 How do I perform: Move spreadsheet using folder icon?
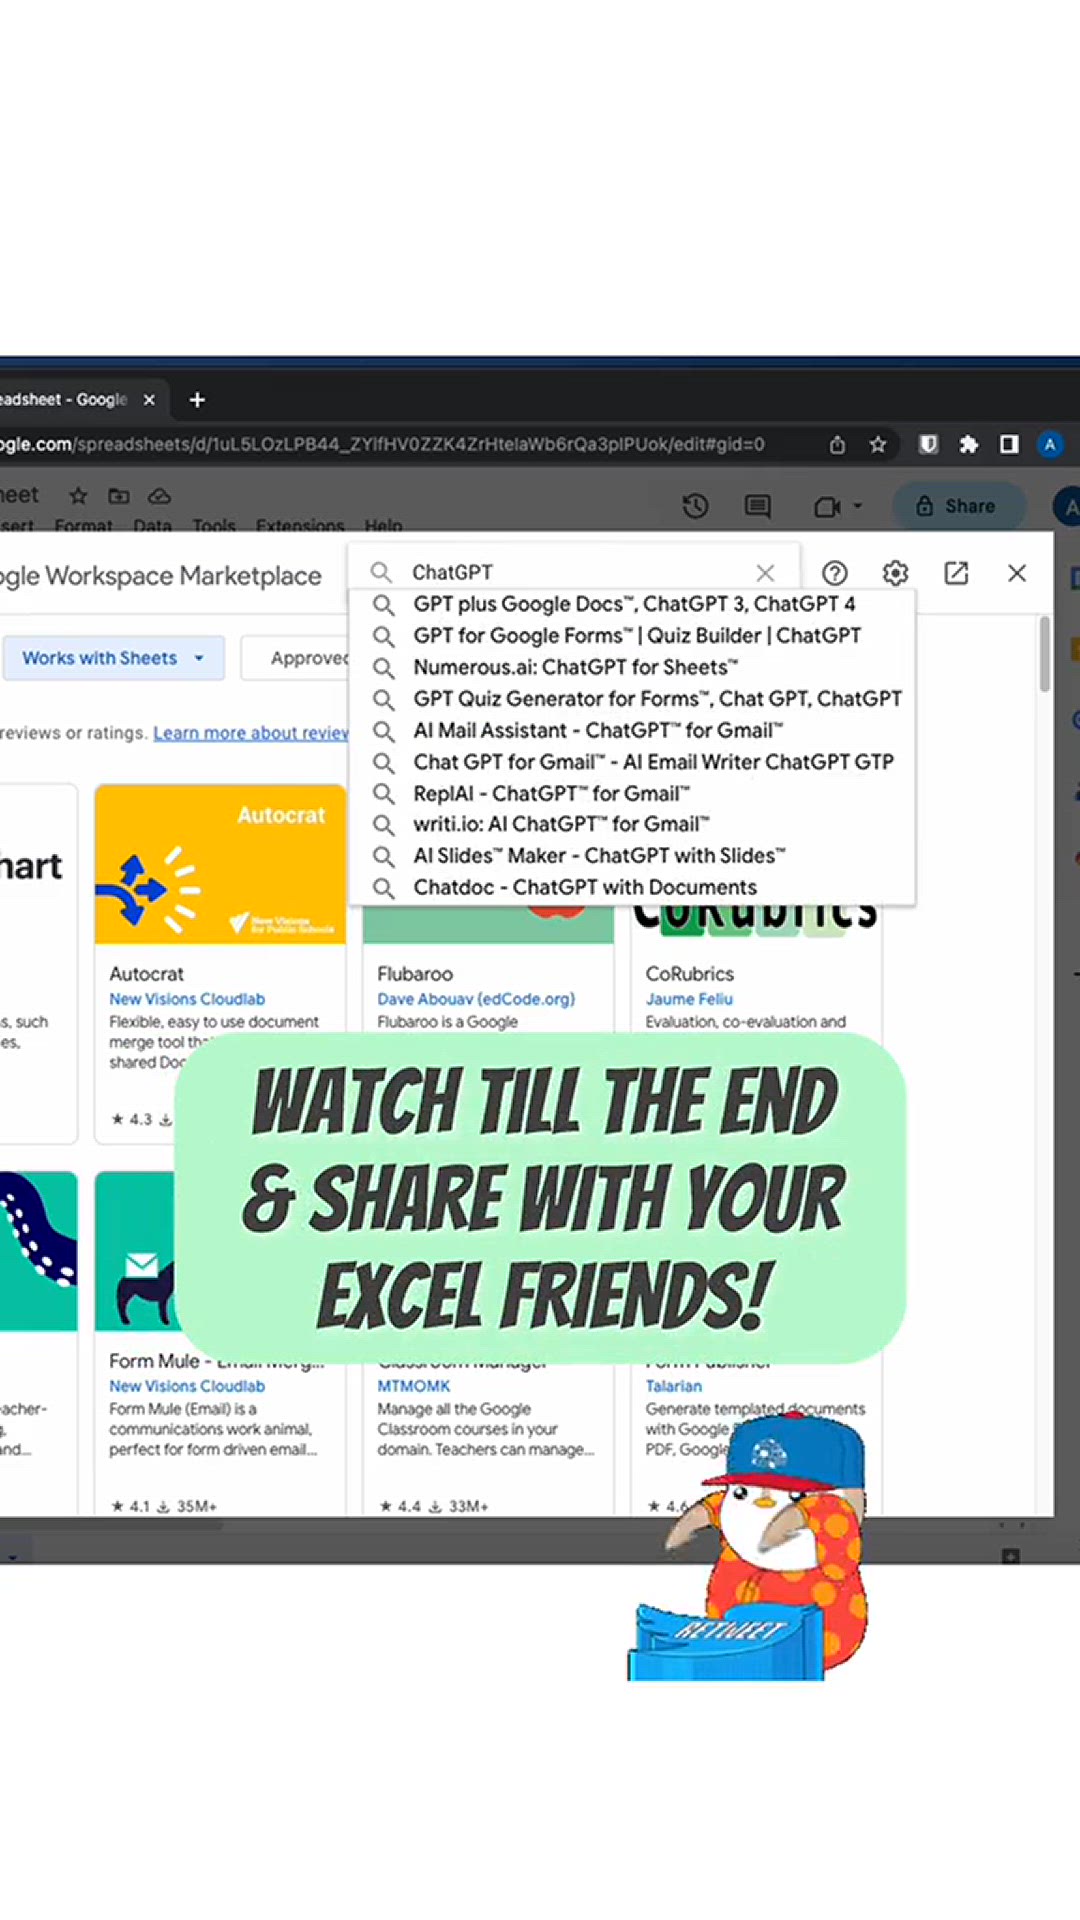[119, 496]
